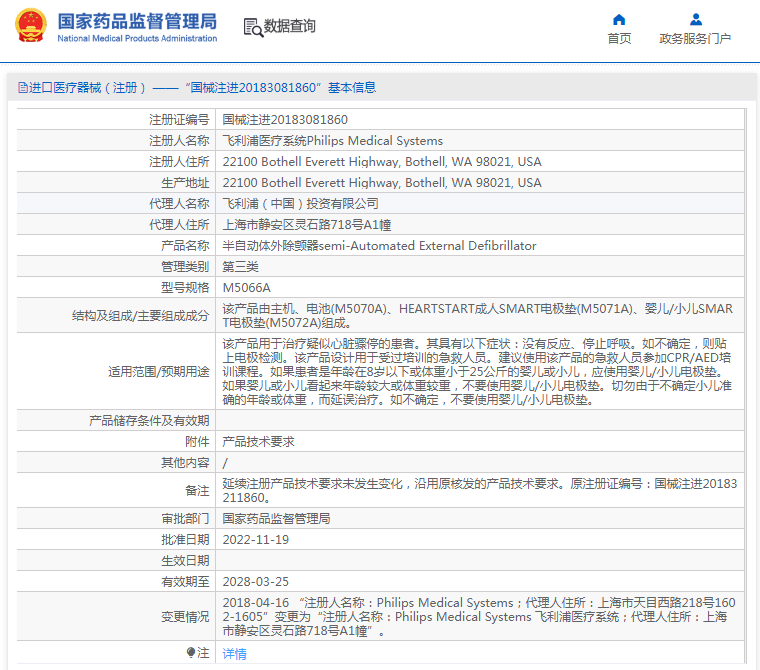Click the document icon before 进口医疗器械
Image resolution: width=760 pixels, height=670 pixels.
tap(22, 88)
